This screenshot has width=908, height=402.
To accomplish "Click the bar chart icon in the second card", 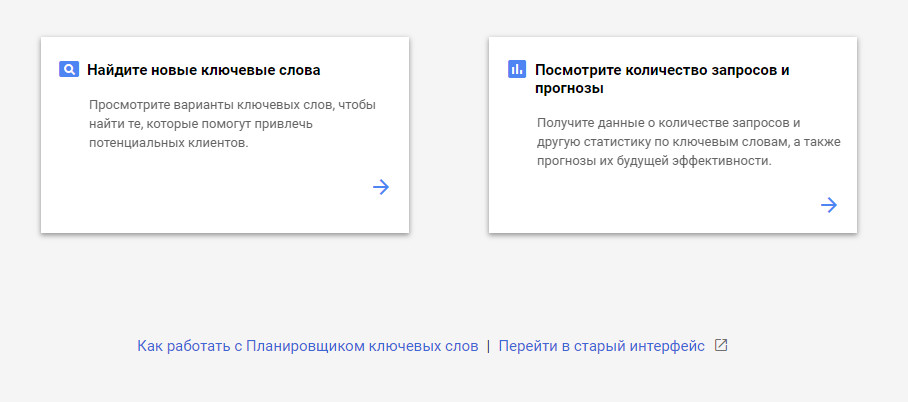I will pos(517,70).
